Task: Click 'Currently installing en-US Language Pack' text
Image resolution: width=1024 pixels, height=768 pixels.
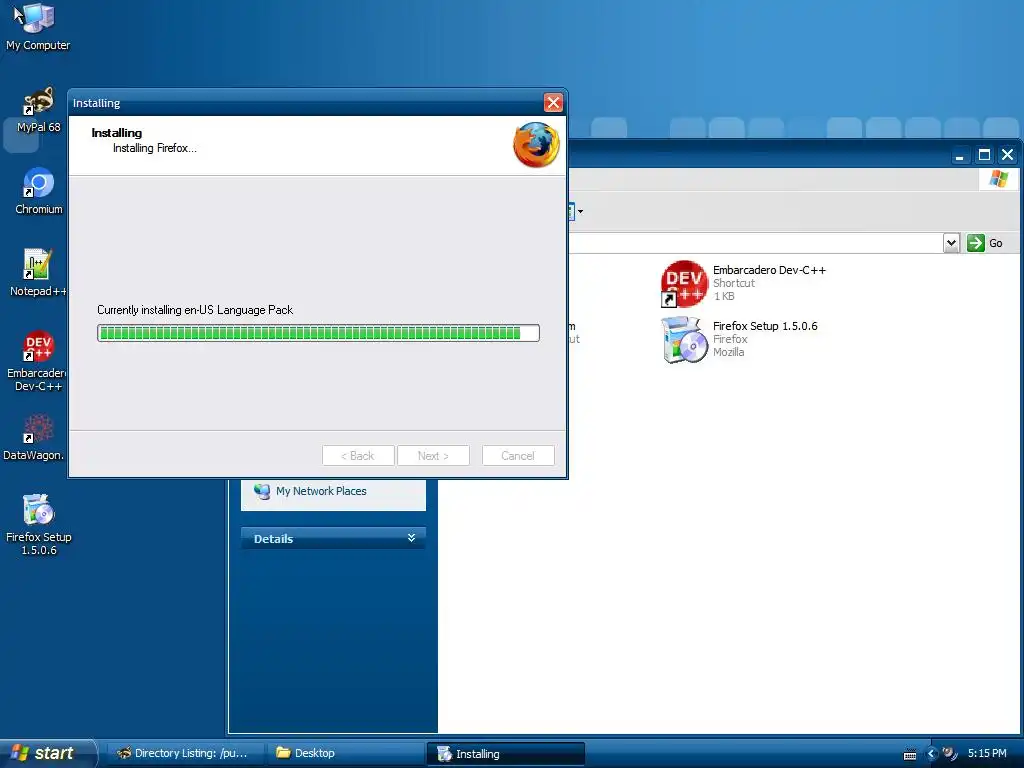Action: coord(195,310)
